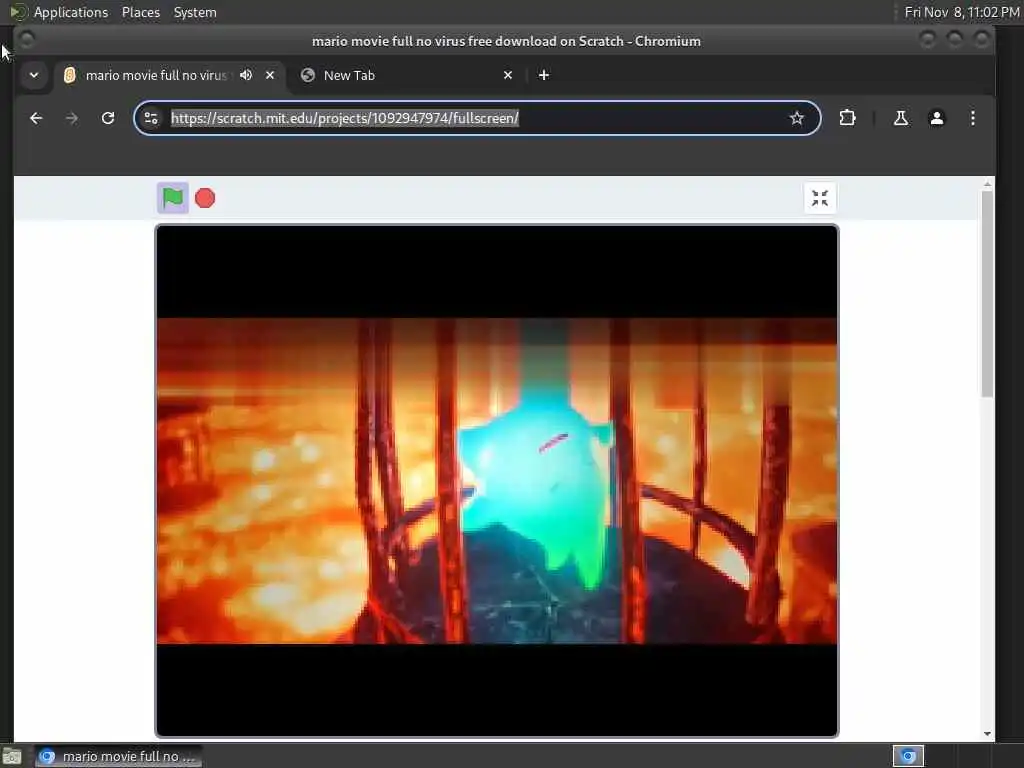The image size is (1024, 768).
Task: Click the URL address bar field
Action: [477, 118]
